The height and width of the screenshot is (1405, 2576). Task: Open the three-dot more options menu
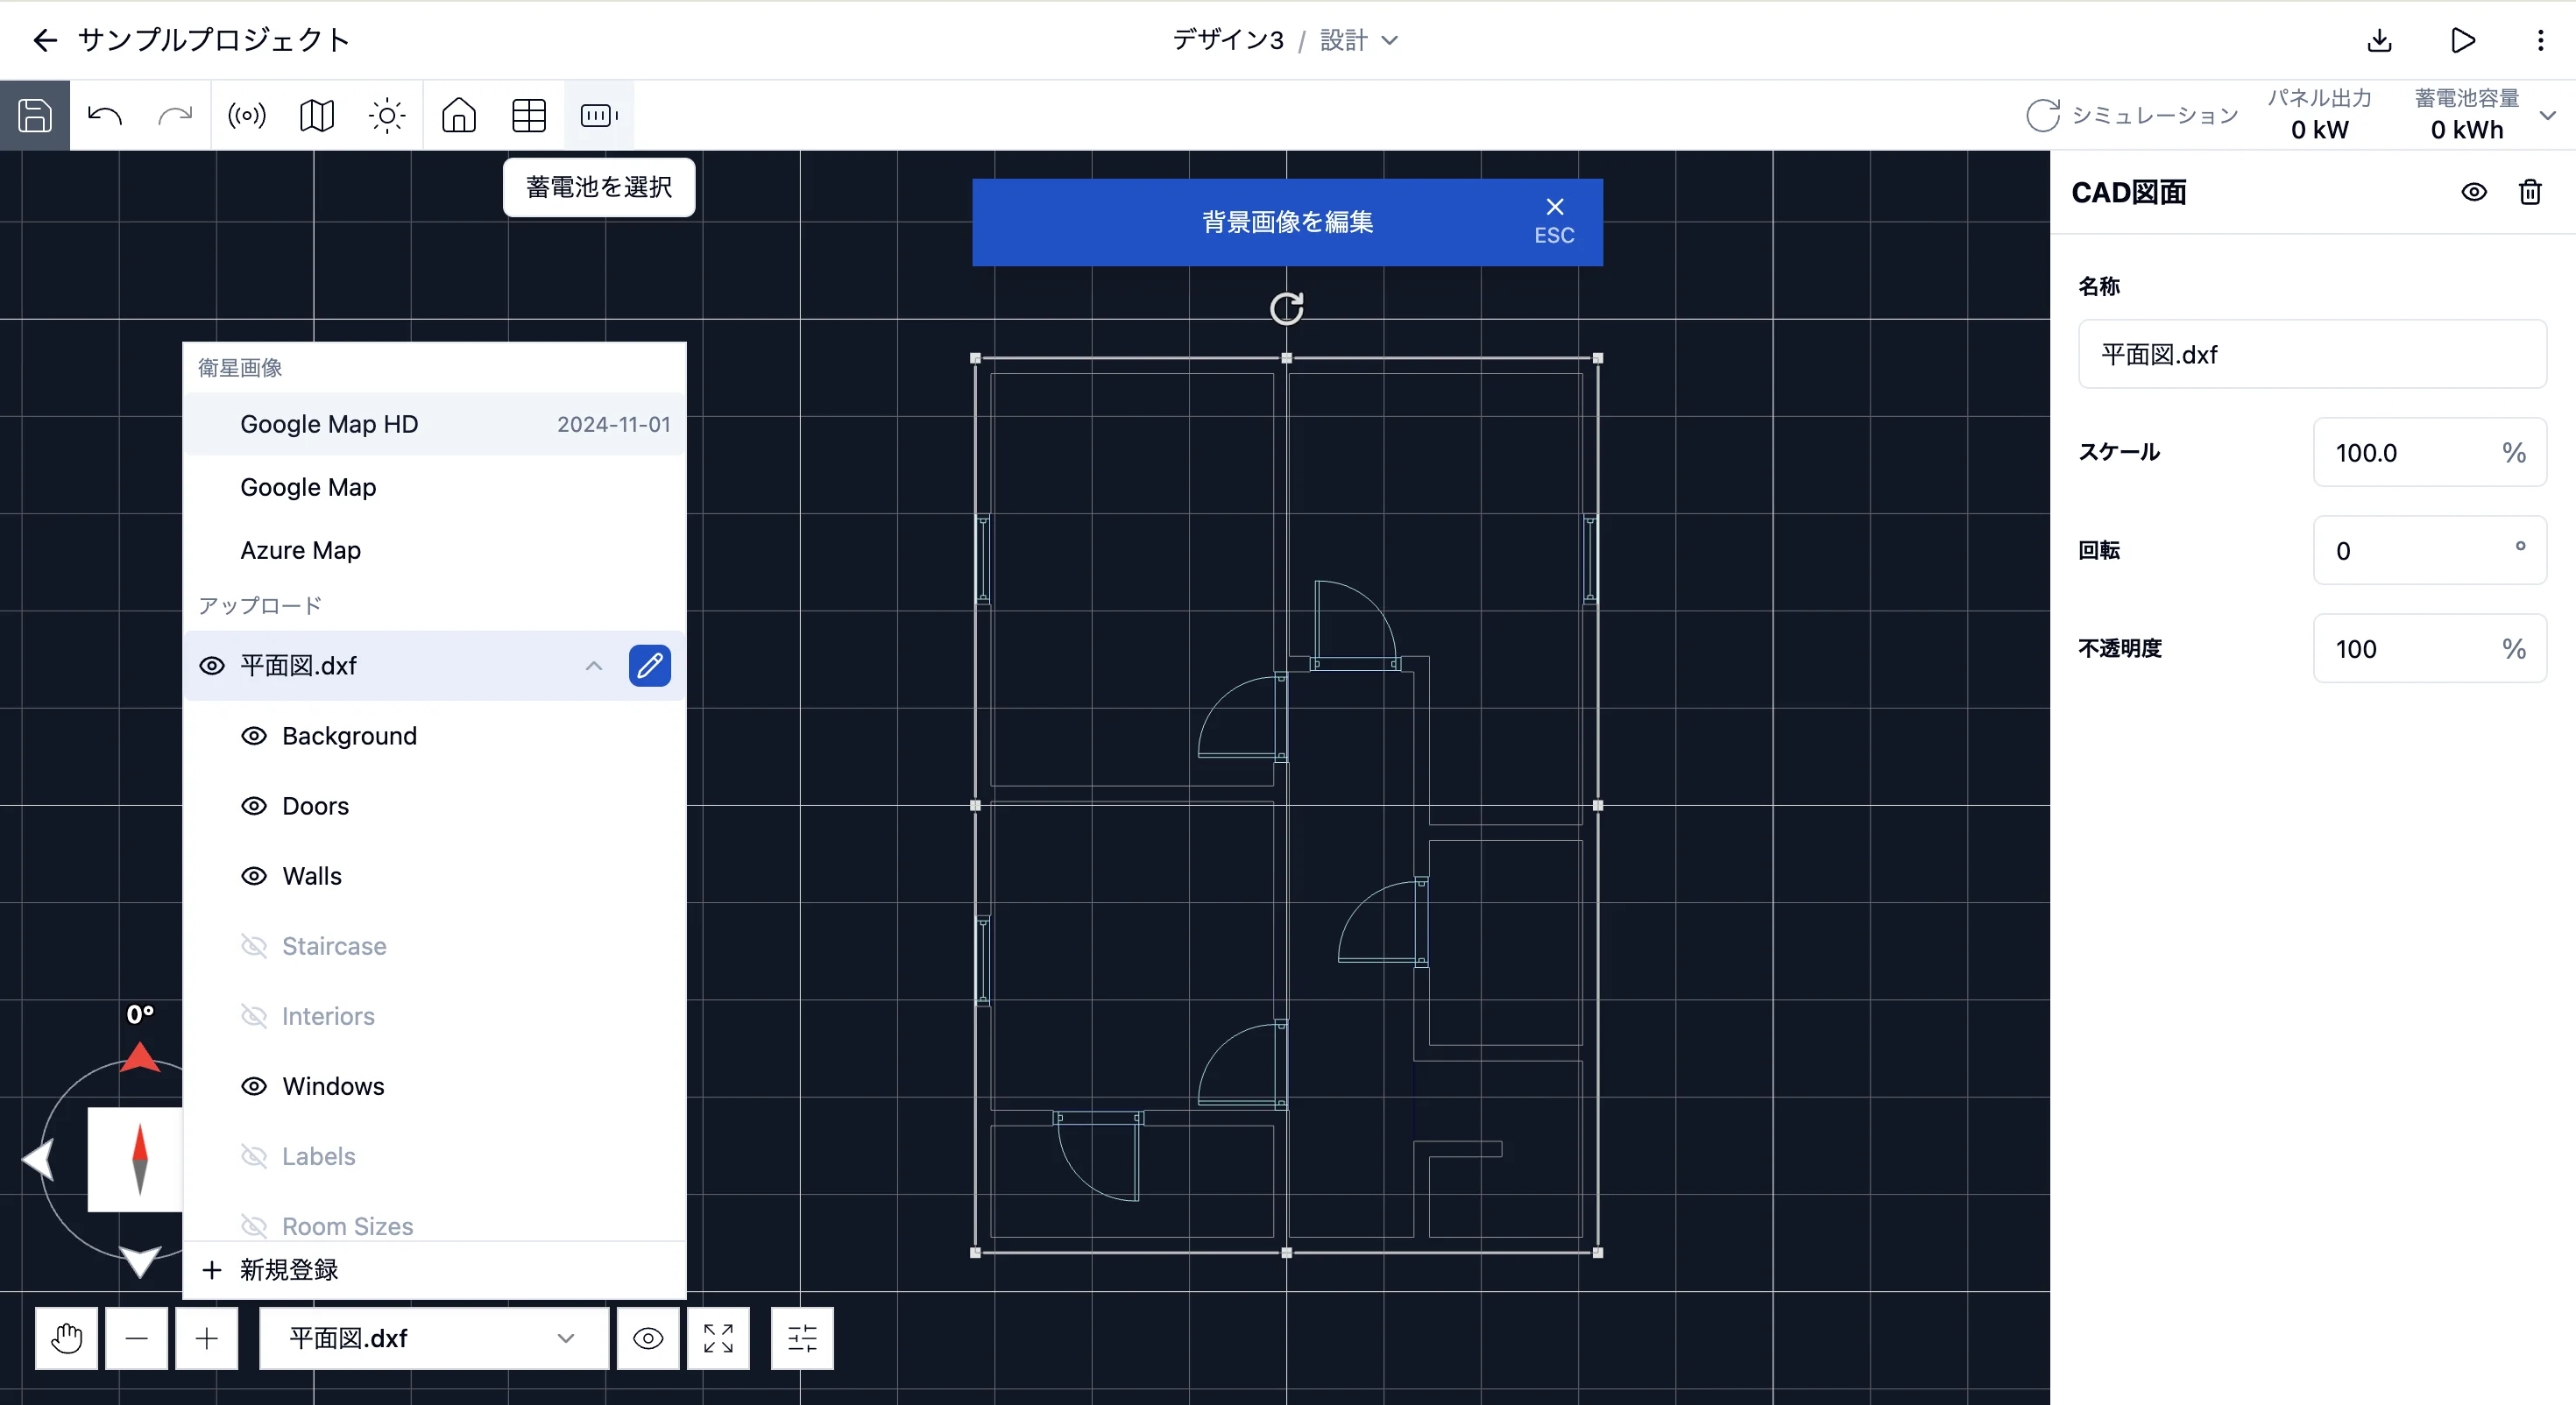(2541, 40)
